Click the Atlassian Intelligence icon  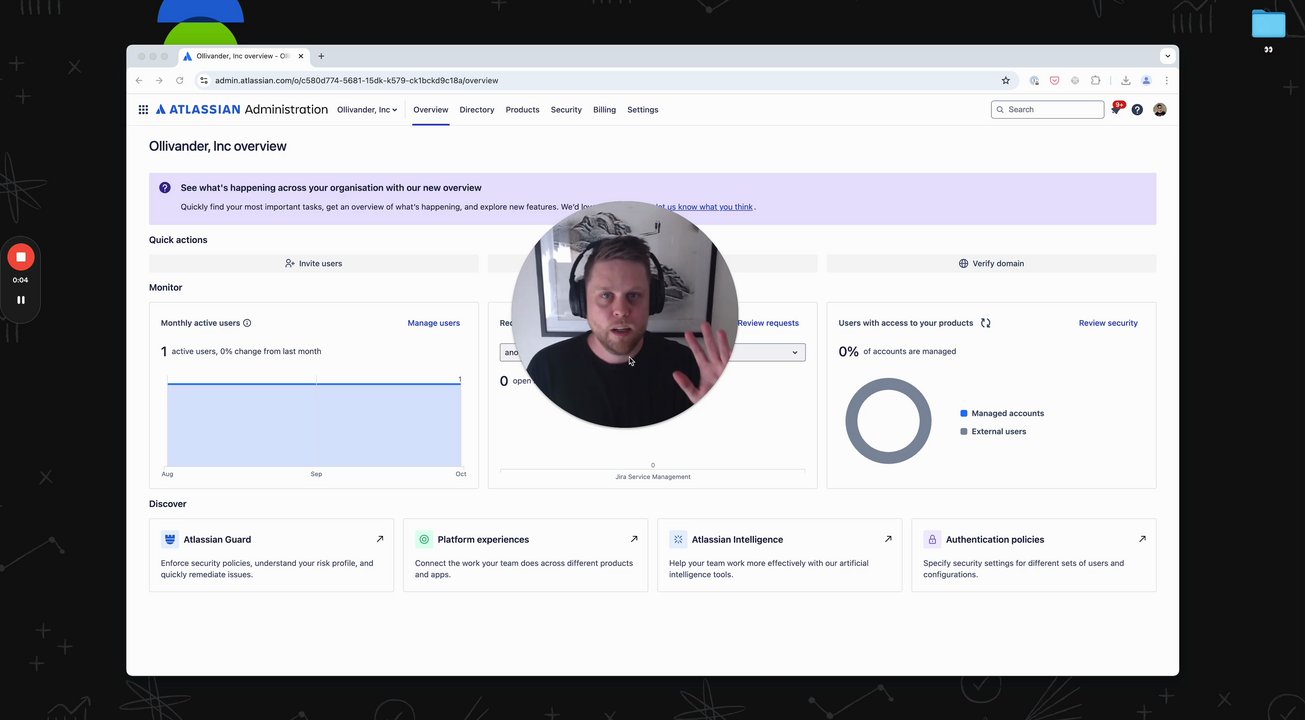(678, 539)
